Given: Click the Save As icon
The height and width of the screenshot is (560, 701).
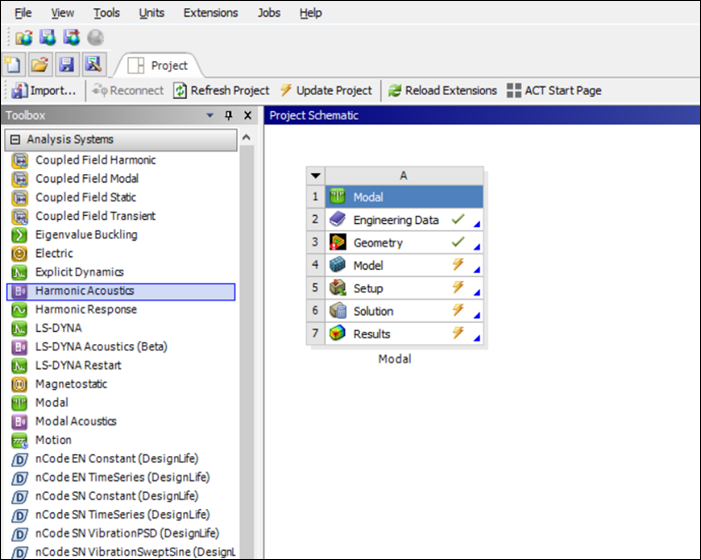Looking at the screenshot, I should tap(93, 65).
